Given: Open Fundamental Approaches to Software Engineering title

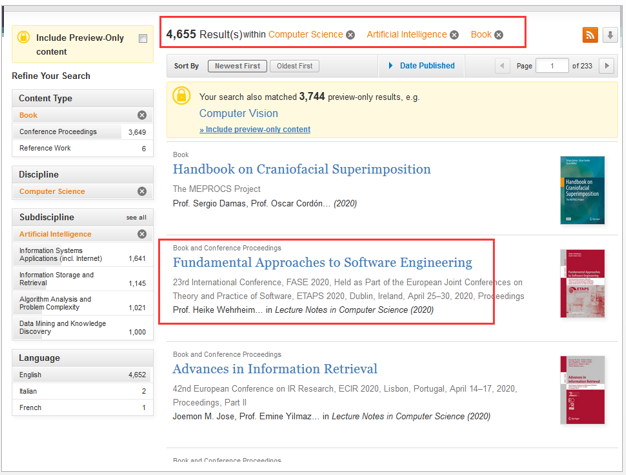Looking at the screenshot, I should 323,262.
